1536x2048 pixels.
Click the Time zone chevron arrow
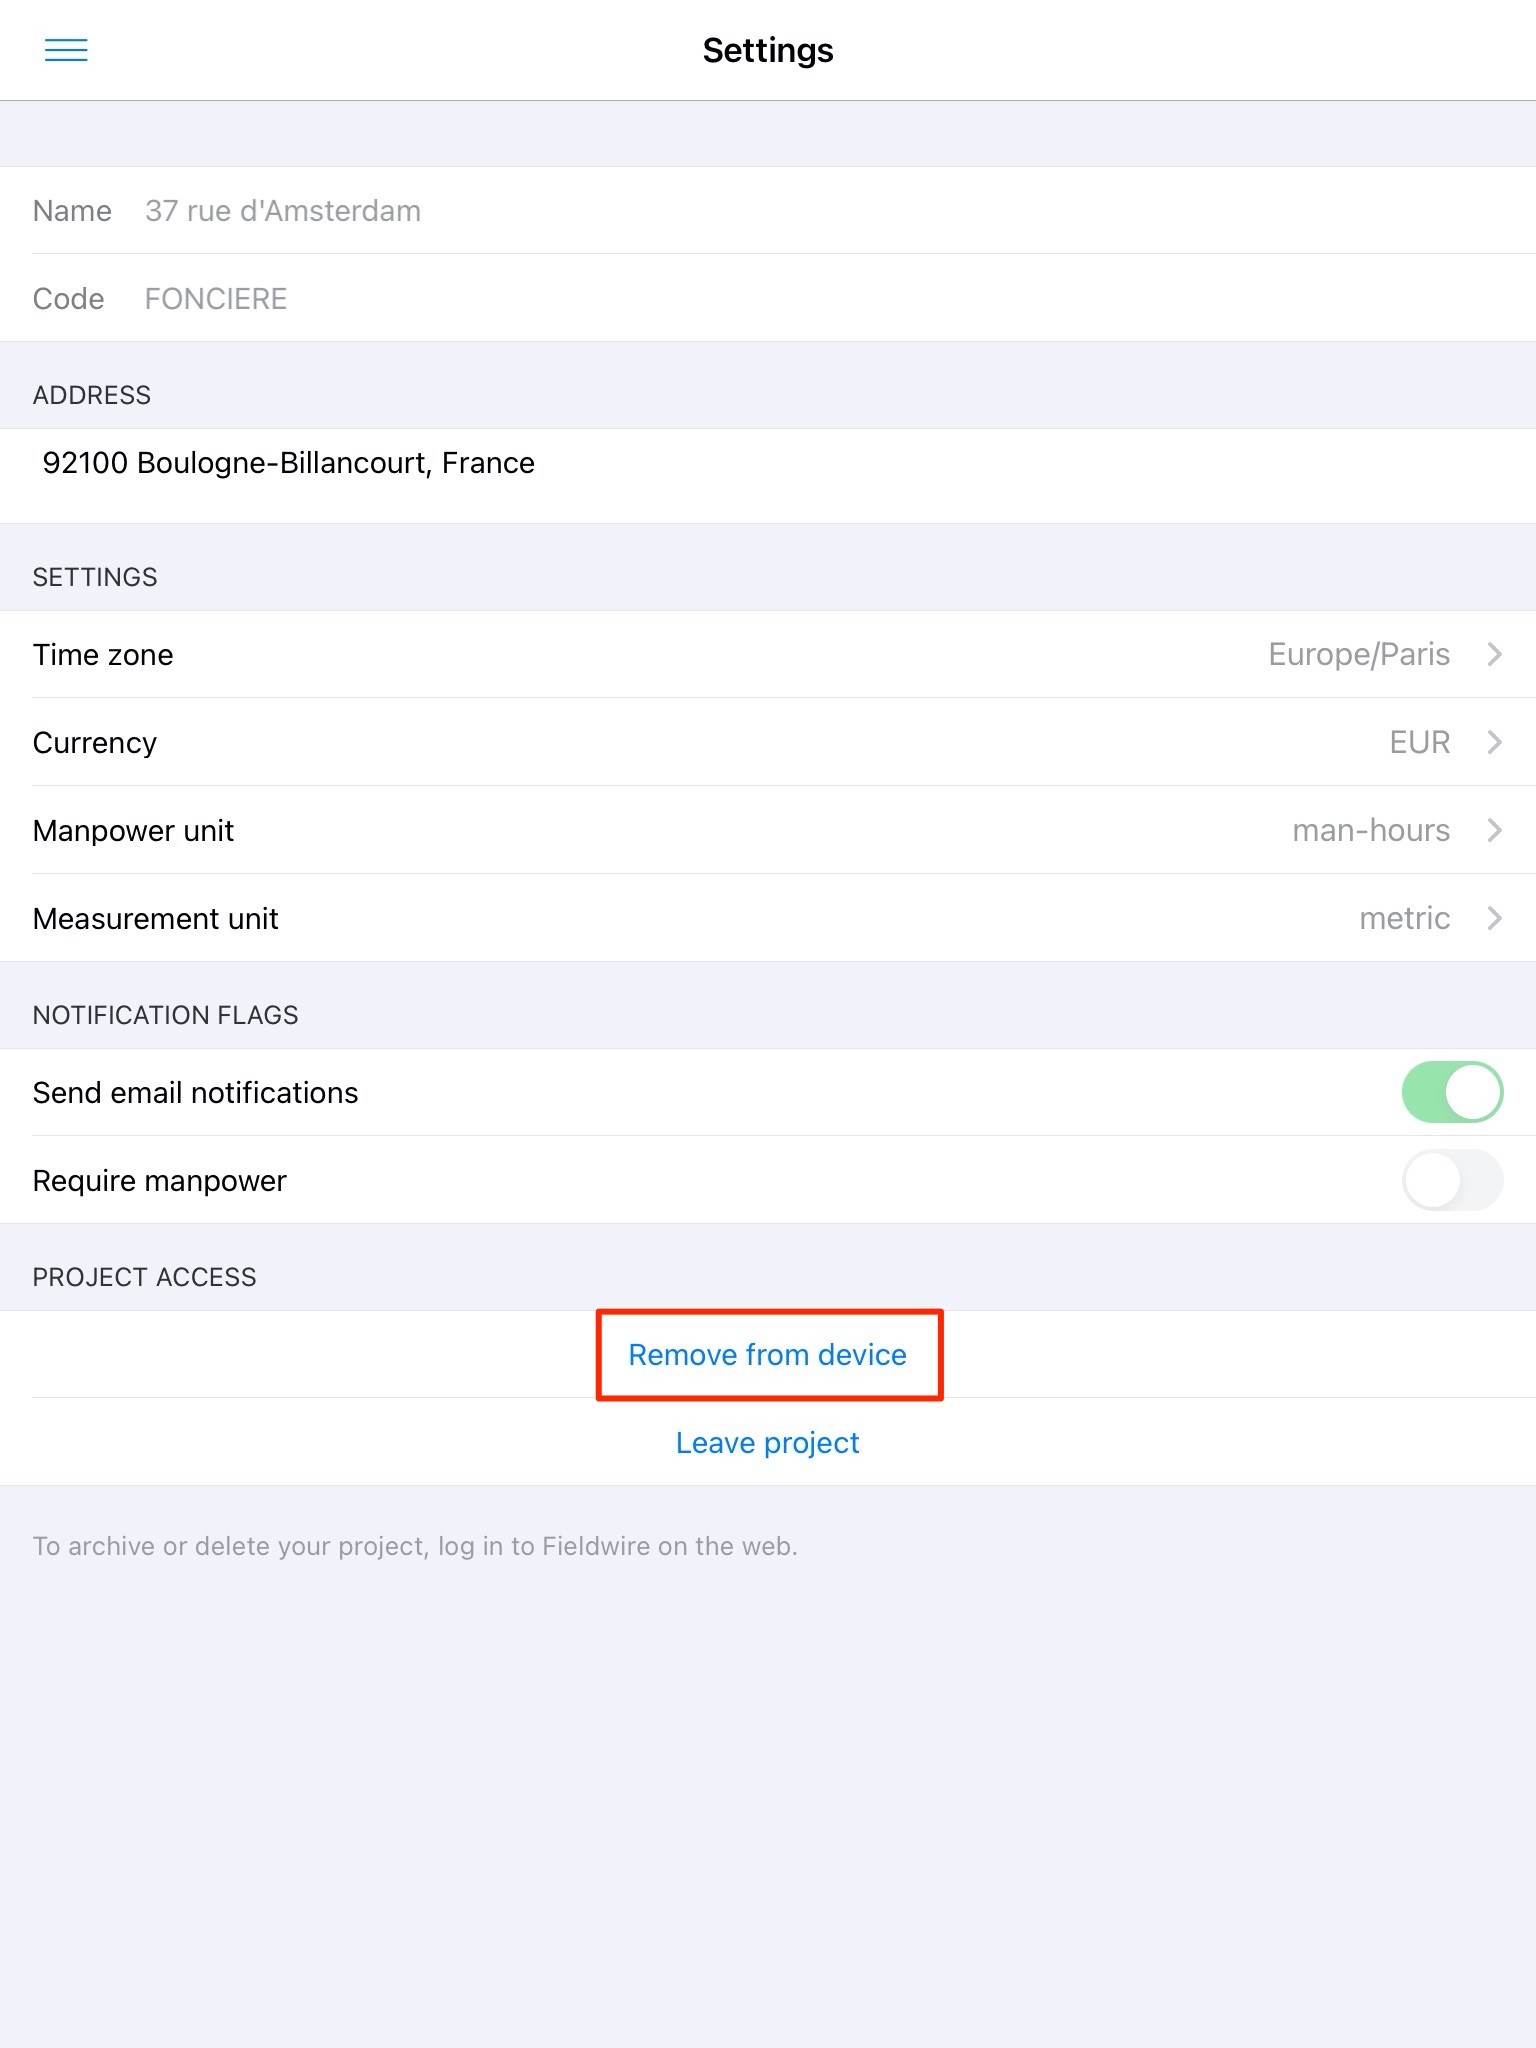click(1494, 655)
